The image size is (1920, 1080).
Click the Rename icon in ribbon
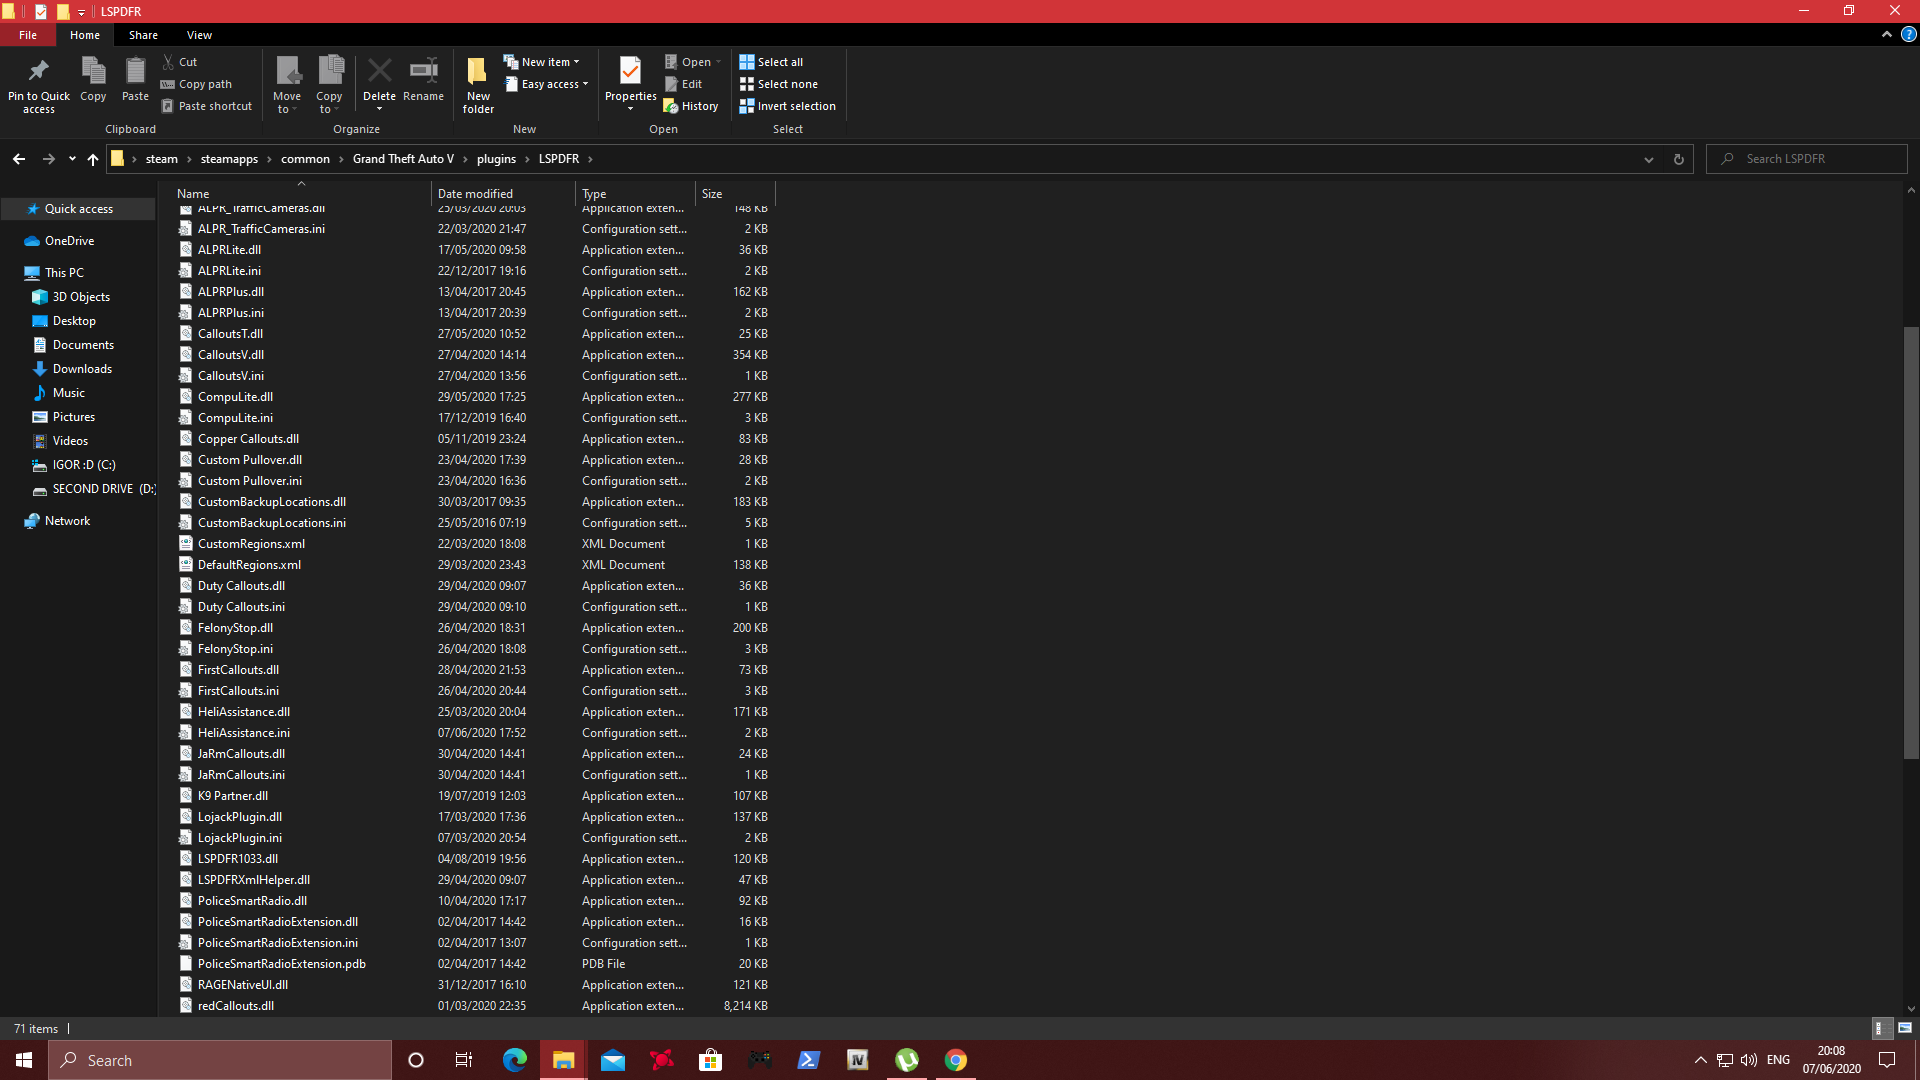pyautogui.click(x=423, y=72)
